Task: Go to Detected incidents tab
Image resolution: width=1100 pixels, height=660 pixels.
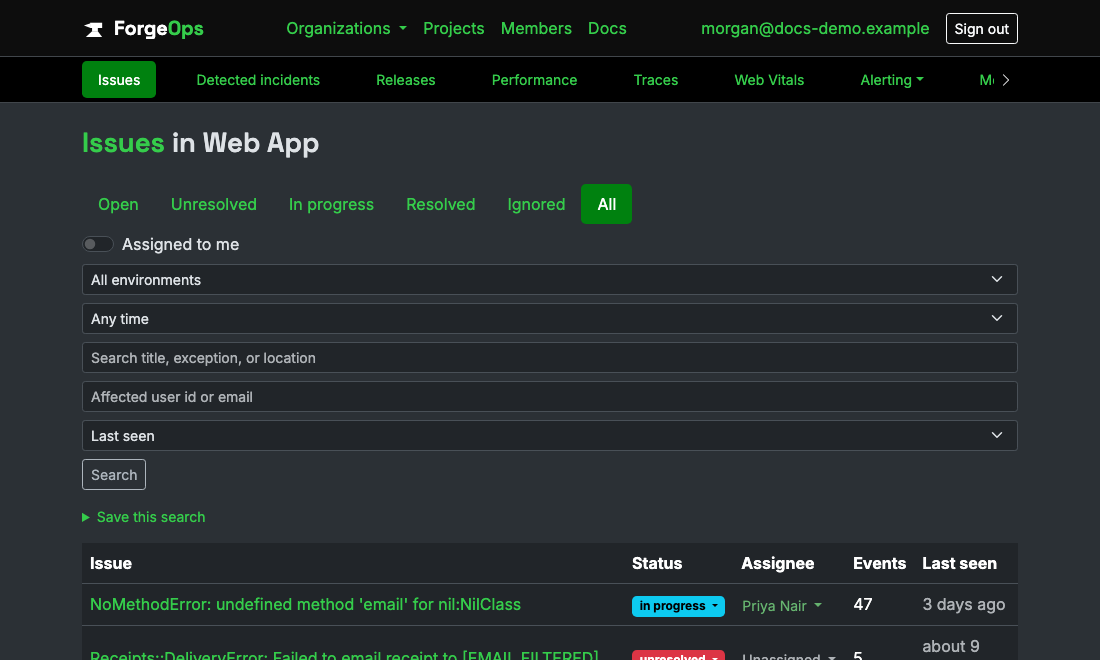Action: tap(258, 80)
